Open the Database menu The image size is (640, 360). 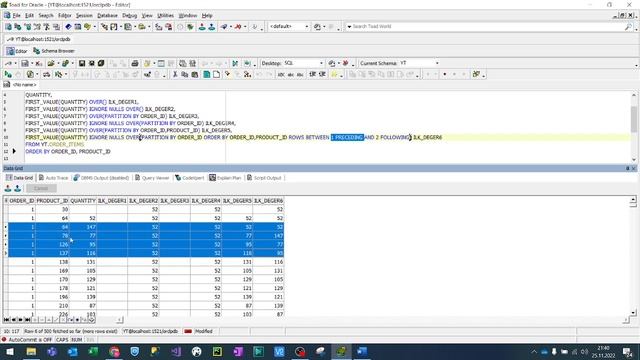(107, 16)
